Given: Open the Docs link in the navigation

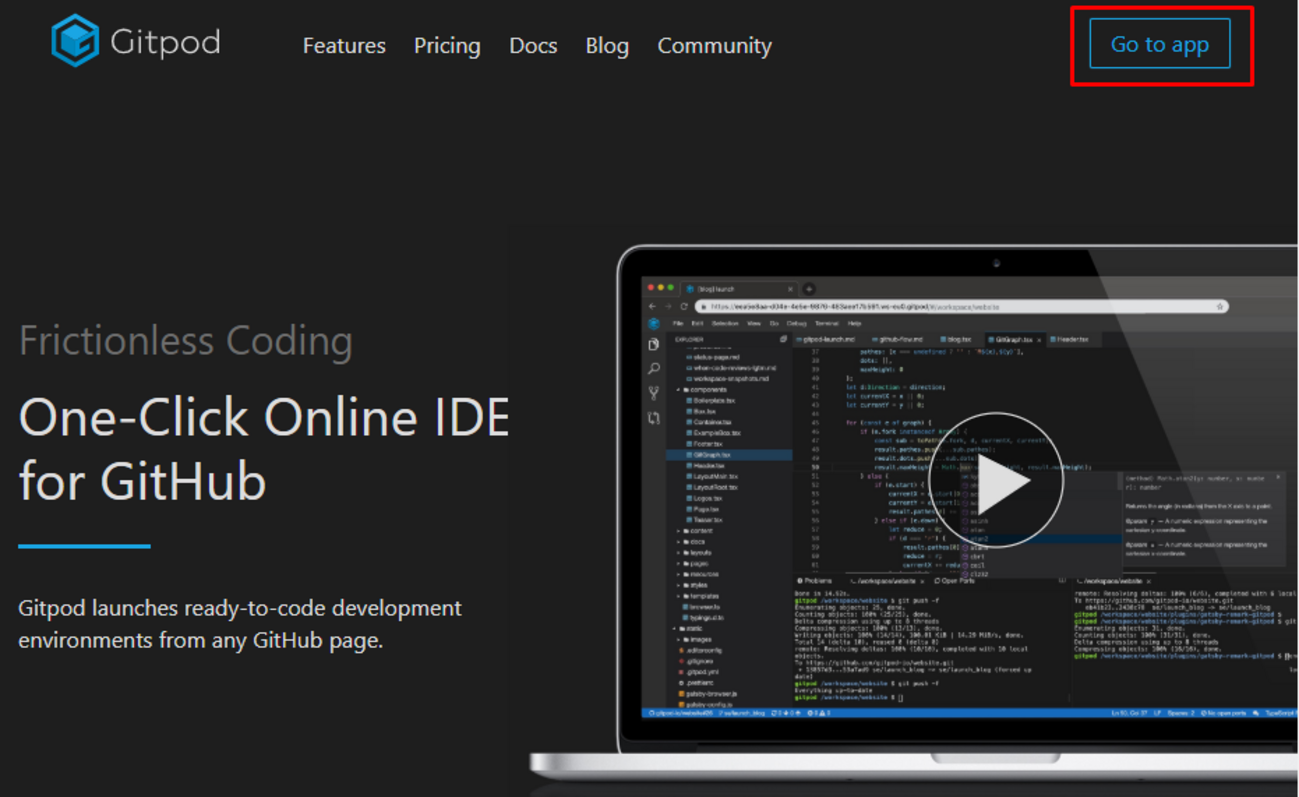Looking at the screenshot, I should [533, 46].
